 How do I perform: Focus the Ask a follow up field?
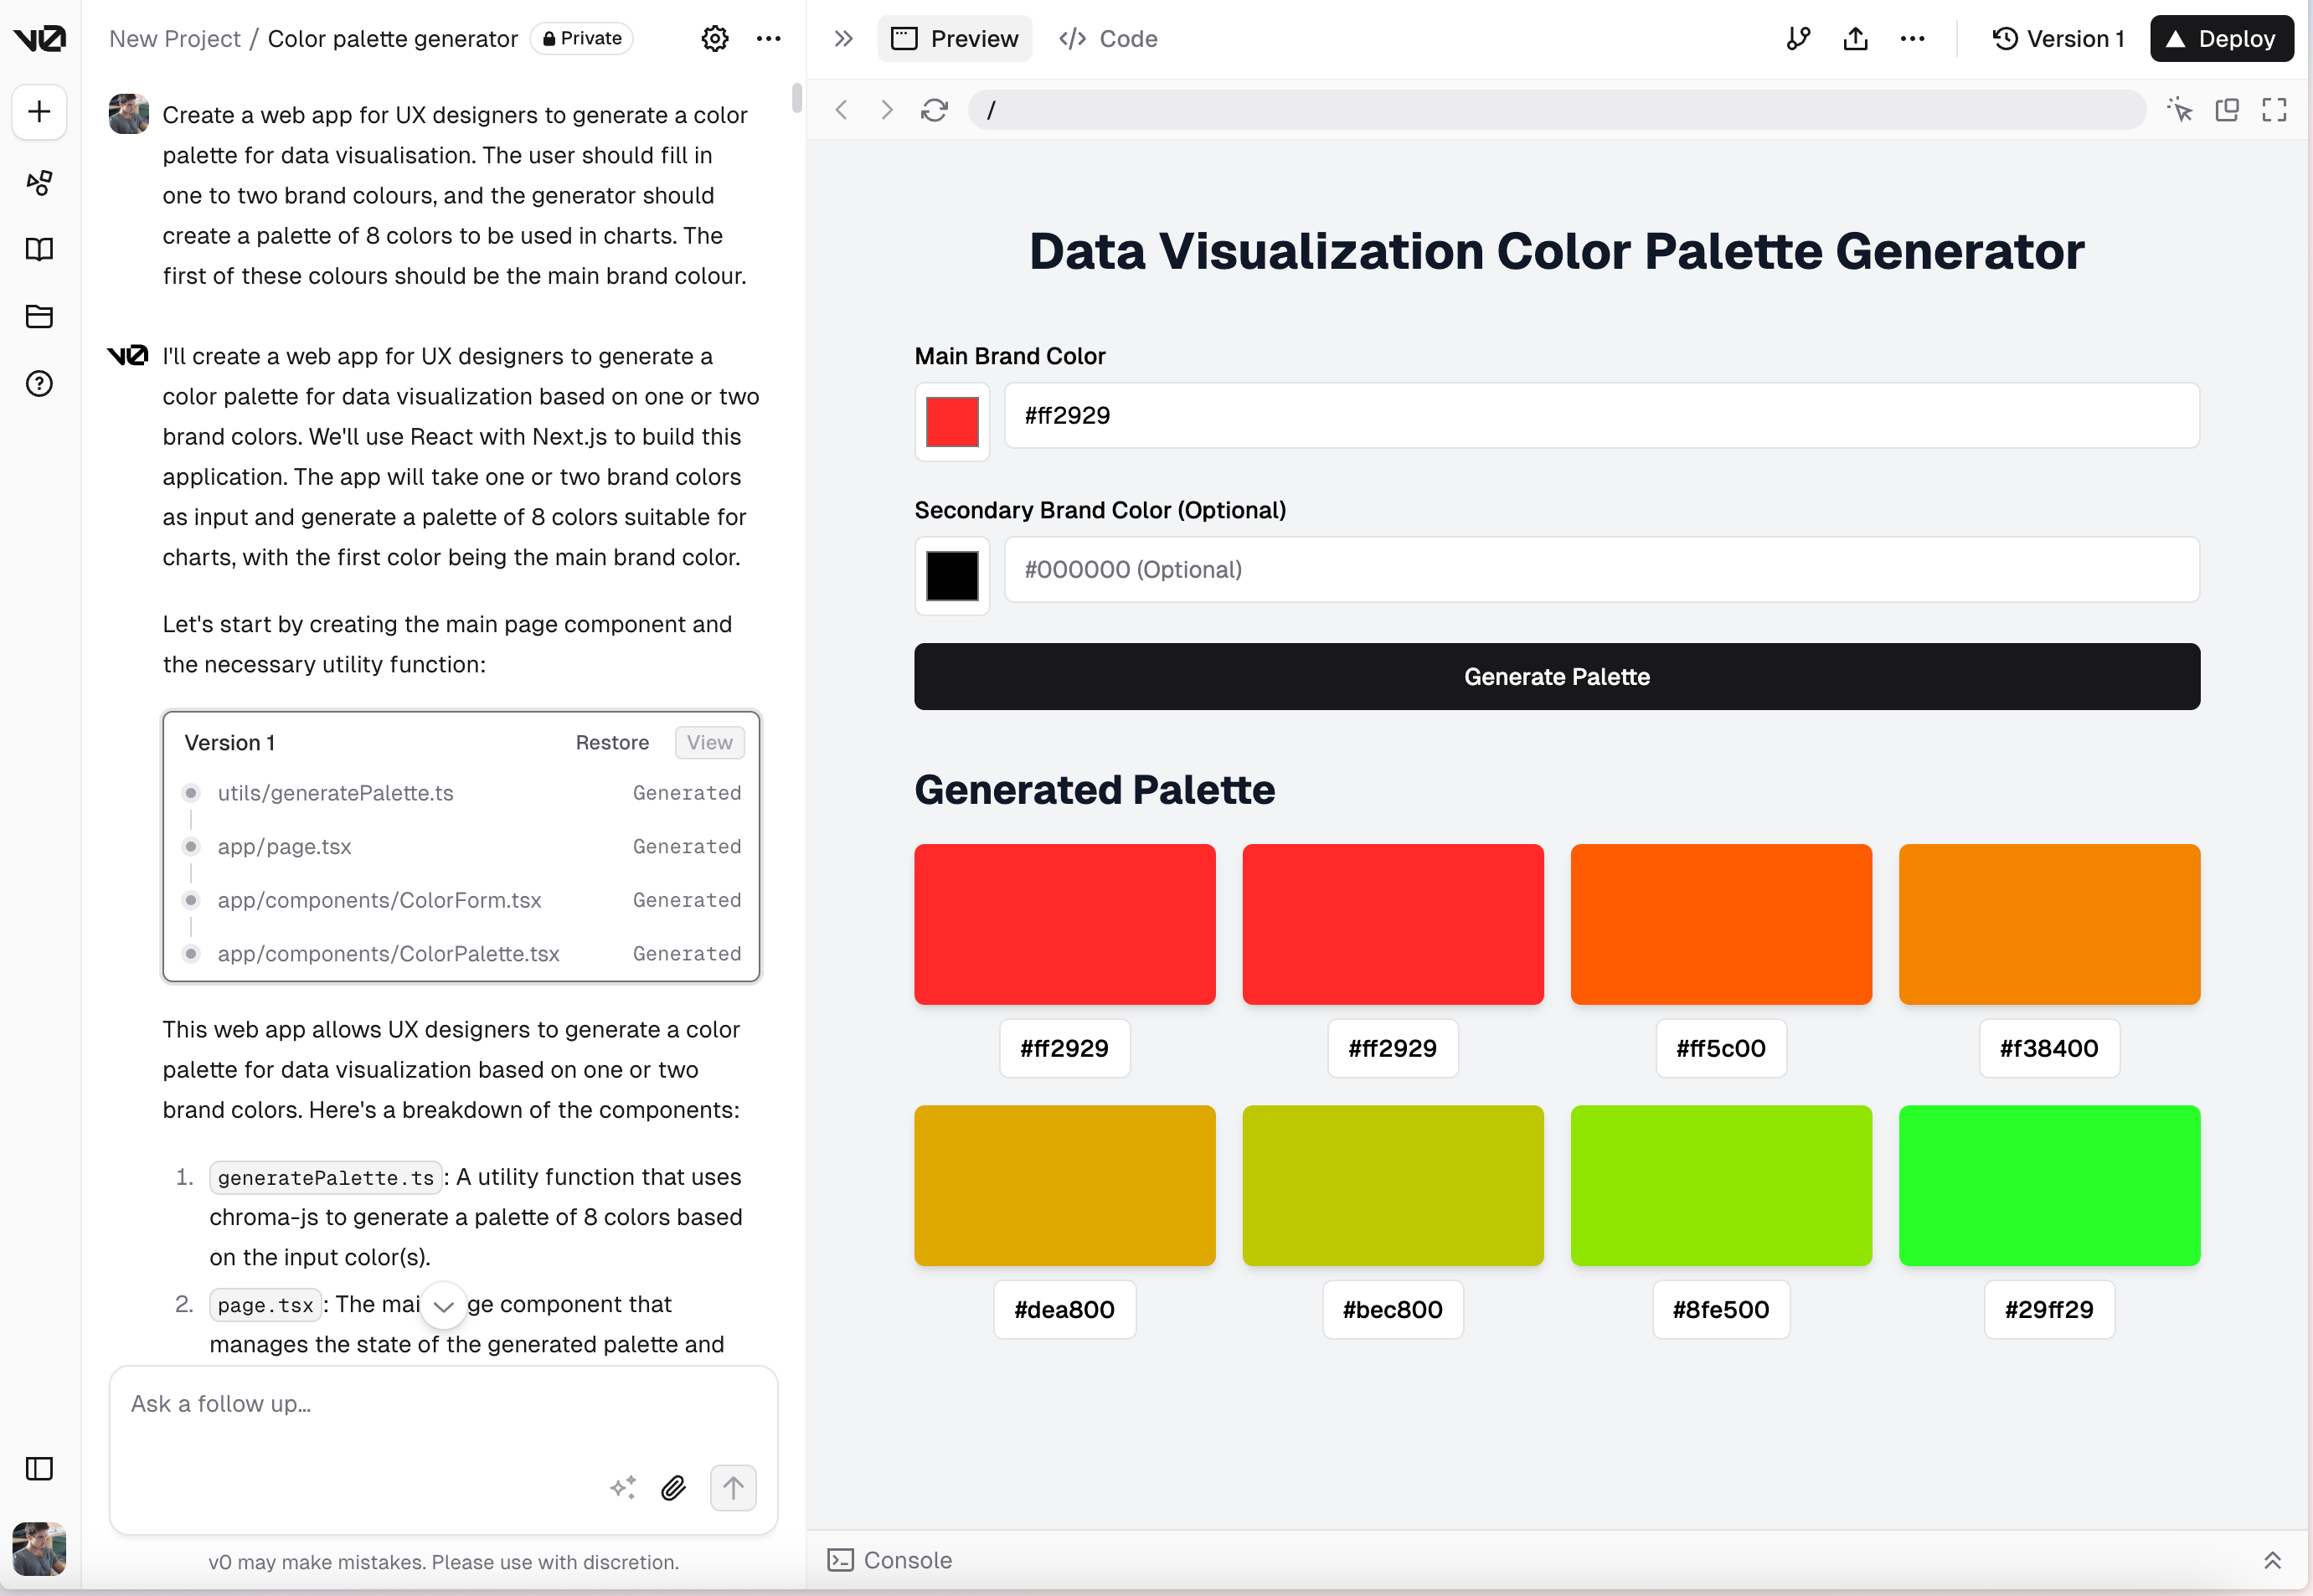coord(443,1405)
